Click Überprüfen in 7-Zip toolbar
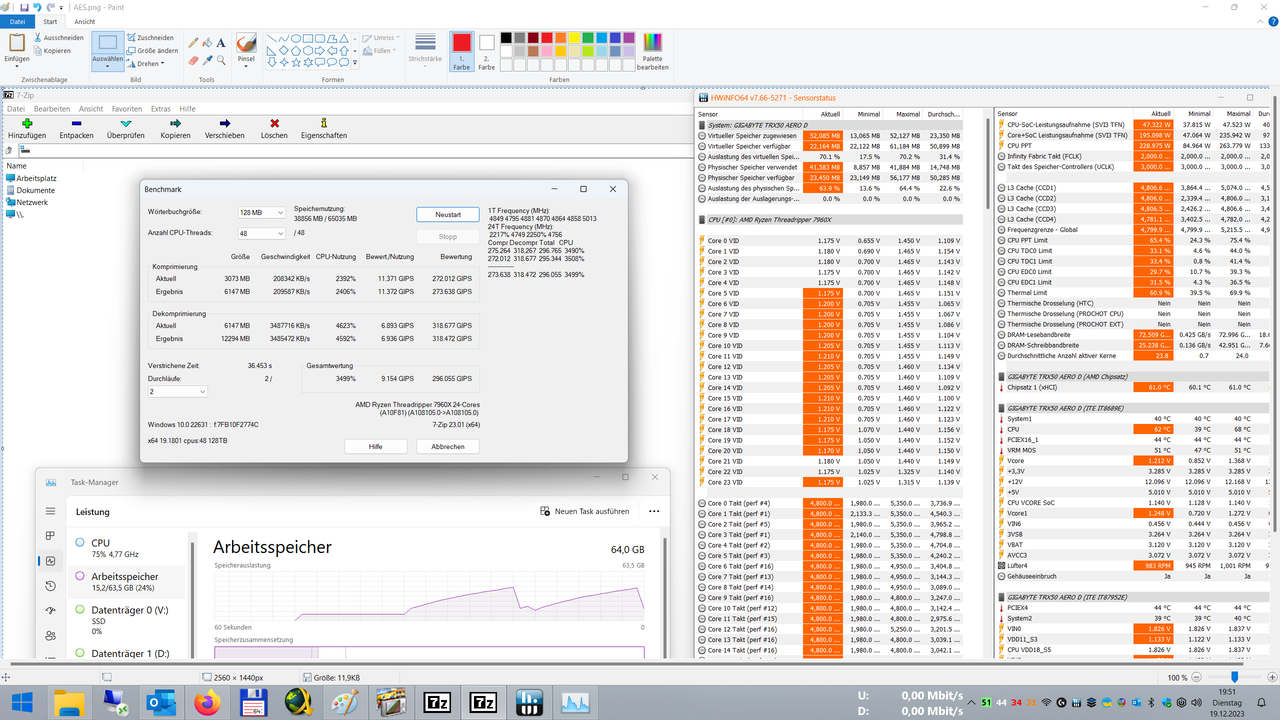1280x720 pixels. [x=126, y=129]
